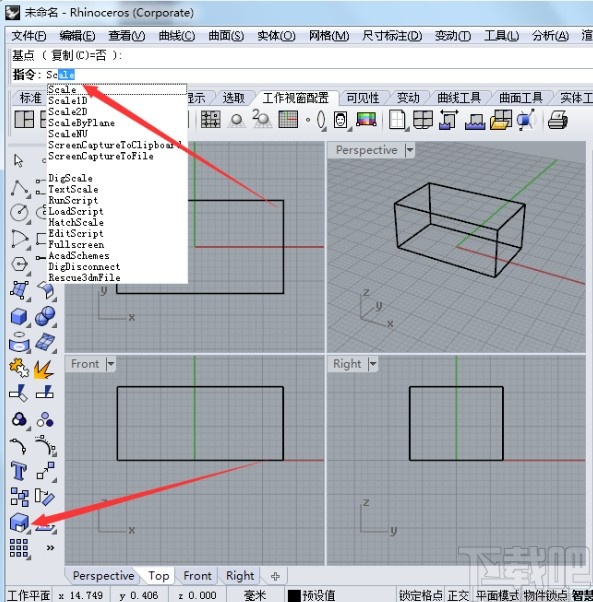Click the Group objects icon
The width and height of the screenshot is (593, 602).
point(19,419)
